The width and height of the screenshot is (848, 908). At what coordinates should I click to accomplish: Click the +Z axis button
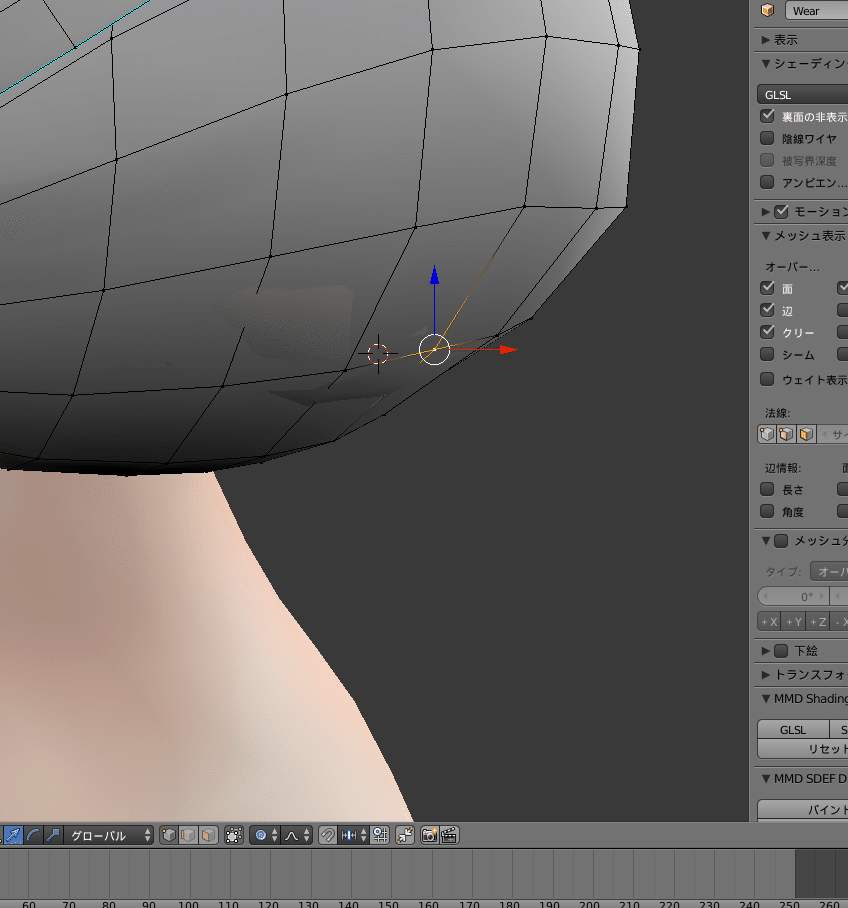818,622
